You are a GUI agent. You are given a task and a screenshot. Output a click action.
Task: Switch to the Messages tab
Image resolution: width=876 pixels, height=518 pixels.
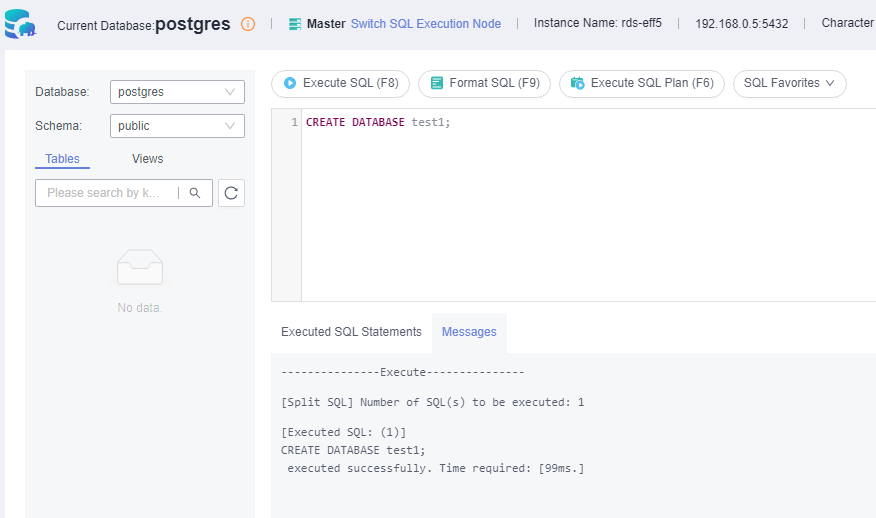(469, 332)
